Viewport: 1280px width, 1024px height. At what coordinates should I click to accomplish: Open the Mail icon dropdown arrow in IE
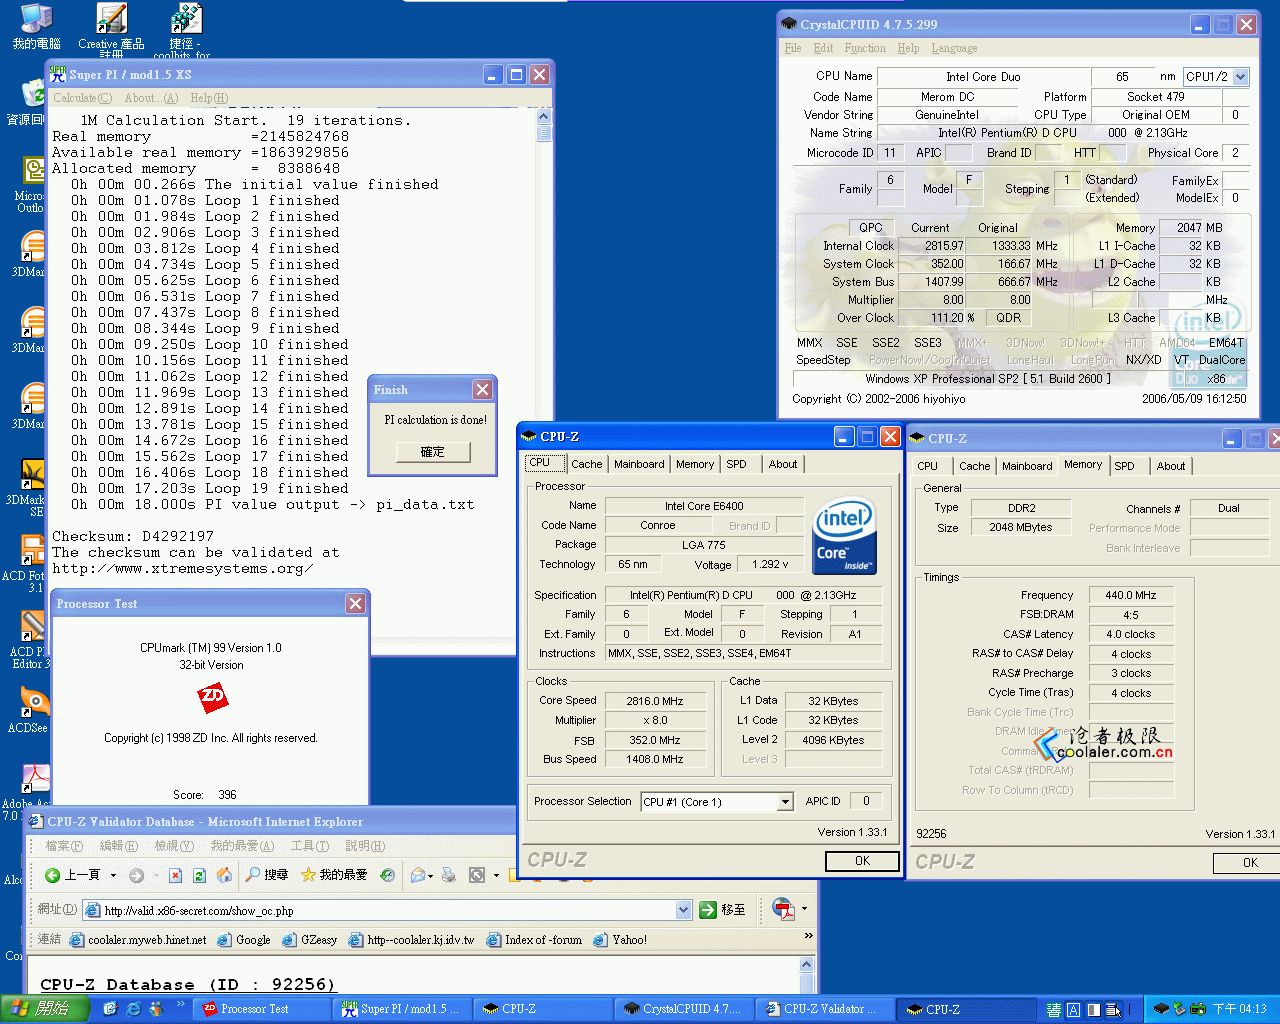point(431,876)
